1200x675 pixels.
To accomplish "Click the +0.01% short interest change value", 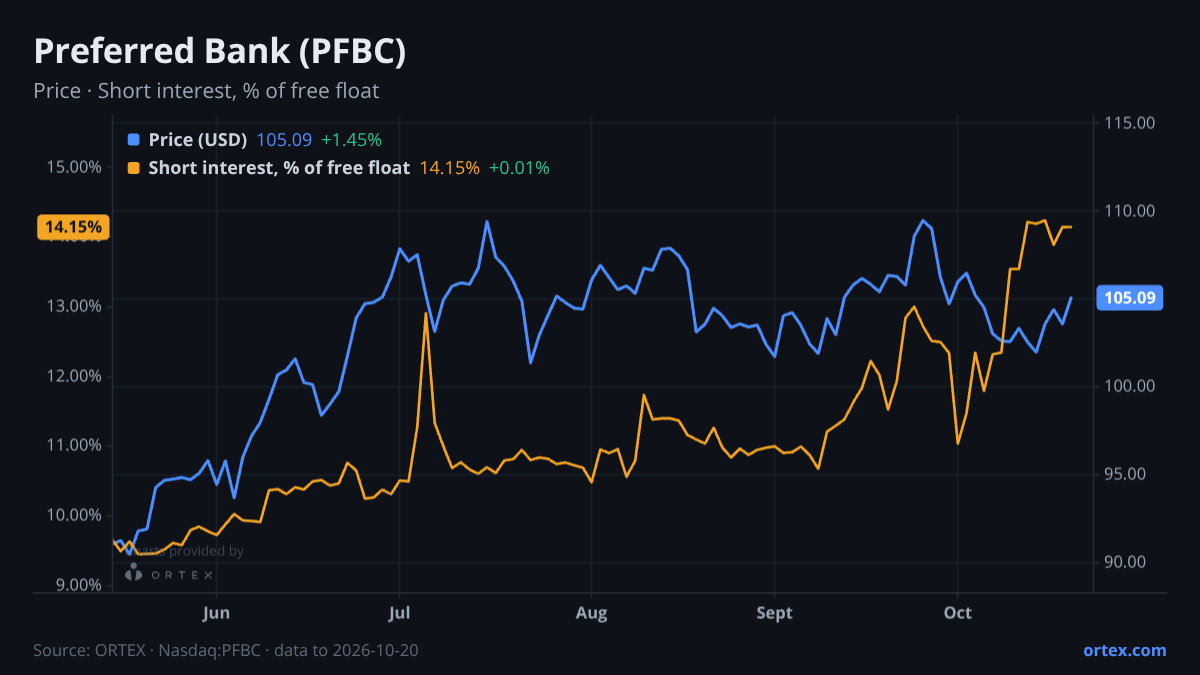I will [x=519, y=168].
